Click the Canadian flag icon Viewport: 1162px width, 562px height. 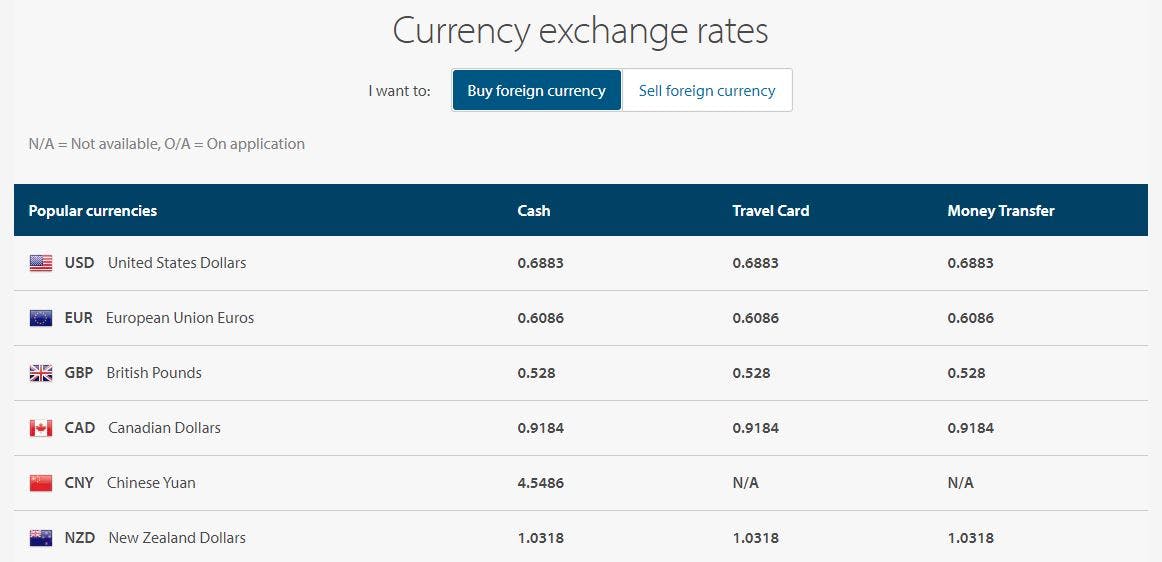[x=41, y=428]
